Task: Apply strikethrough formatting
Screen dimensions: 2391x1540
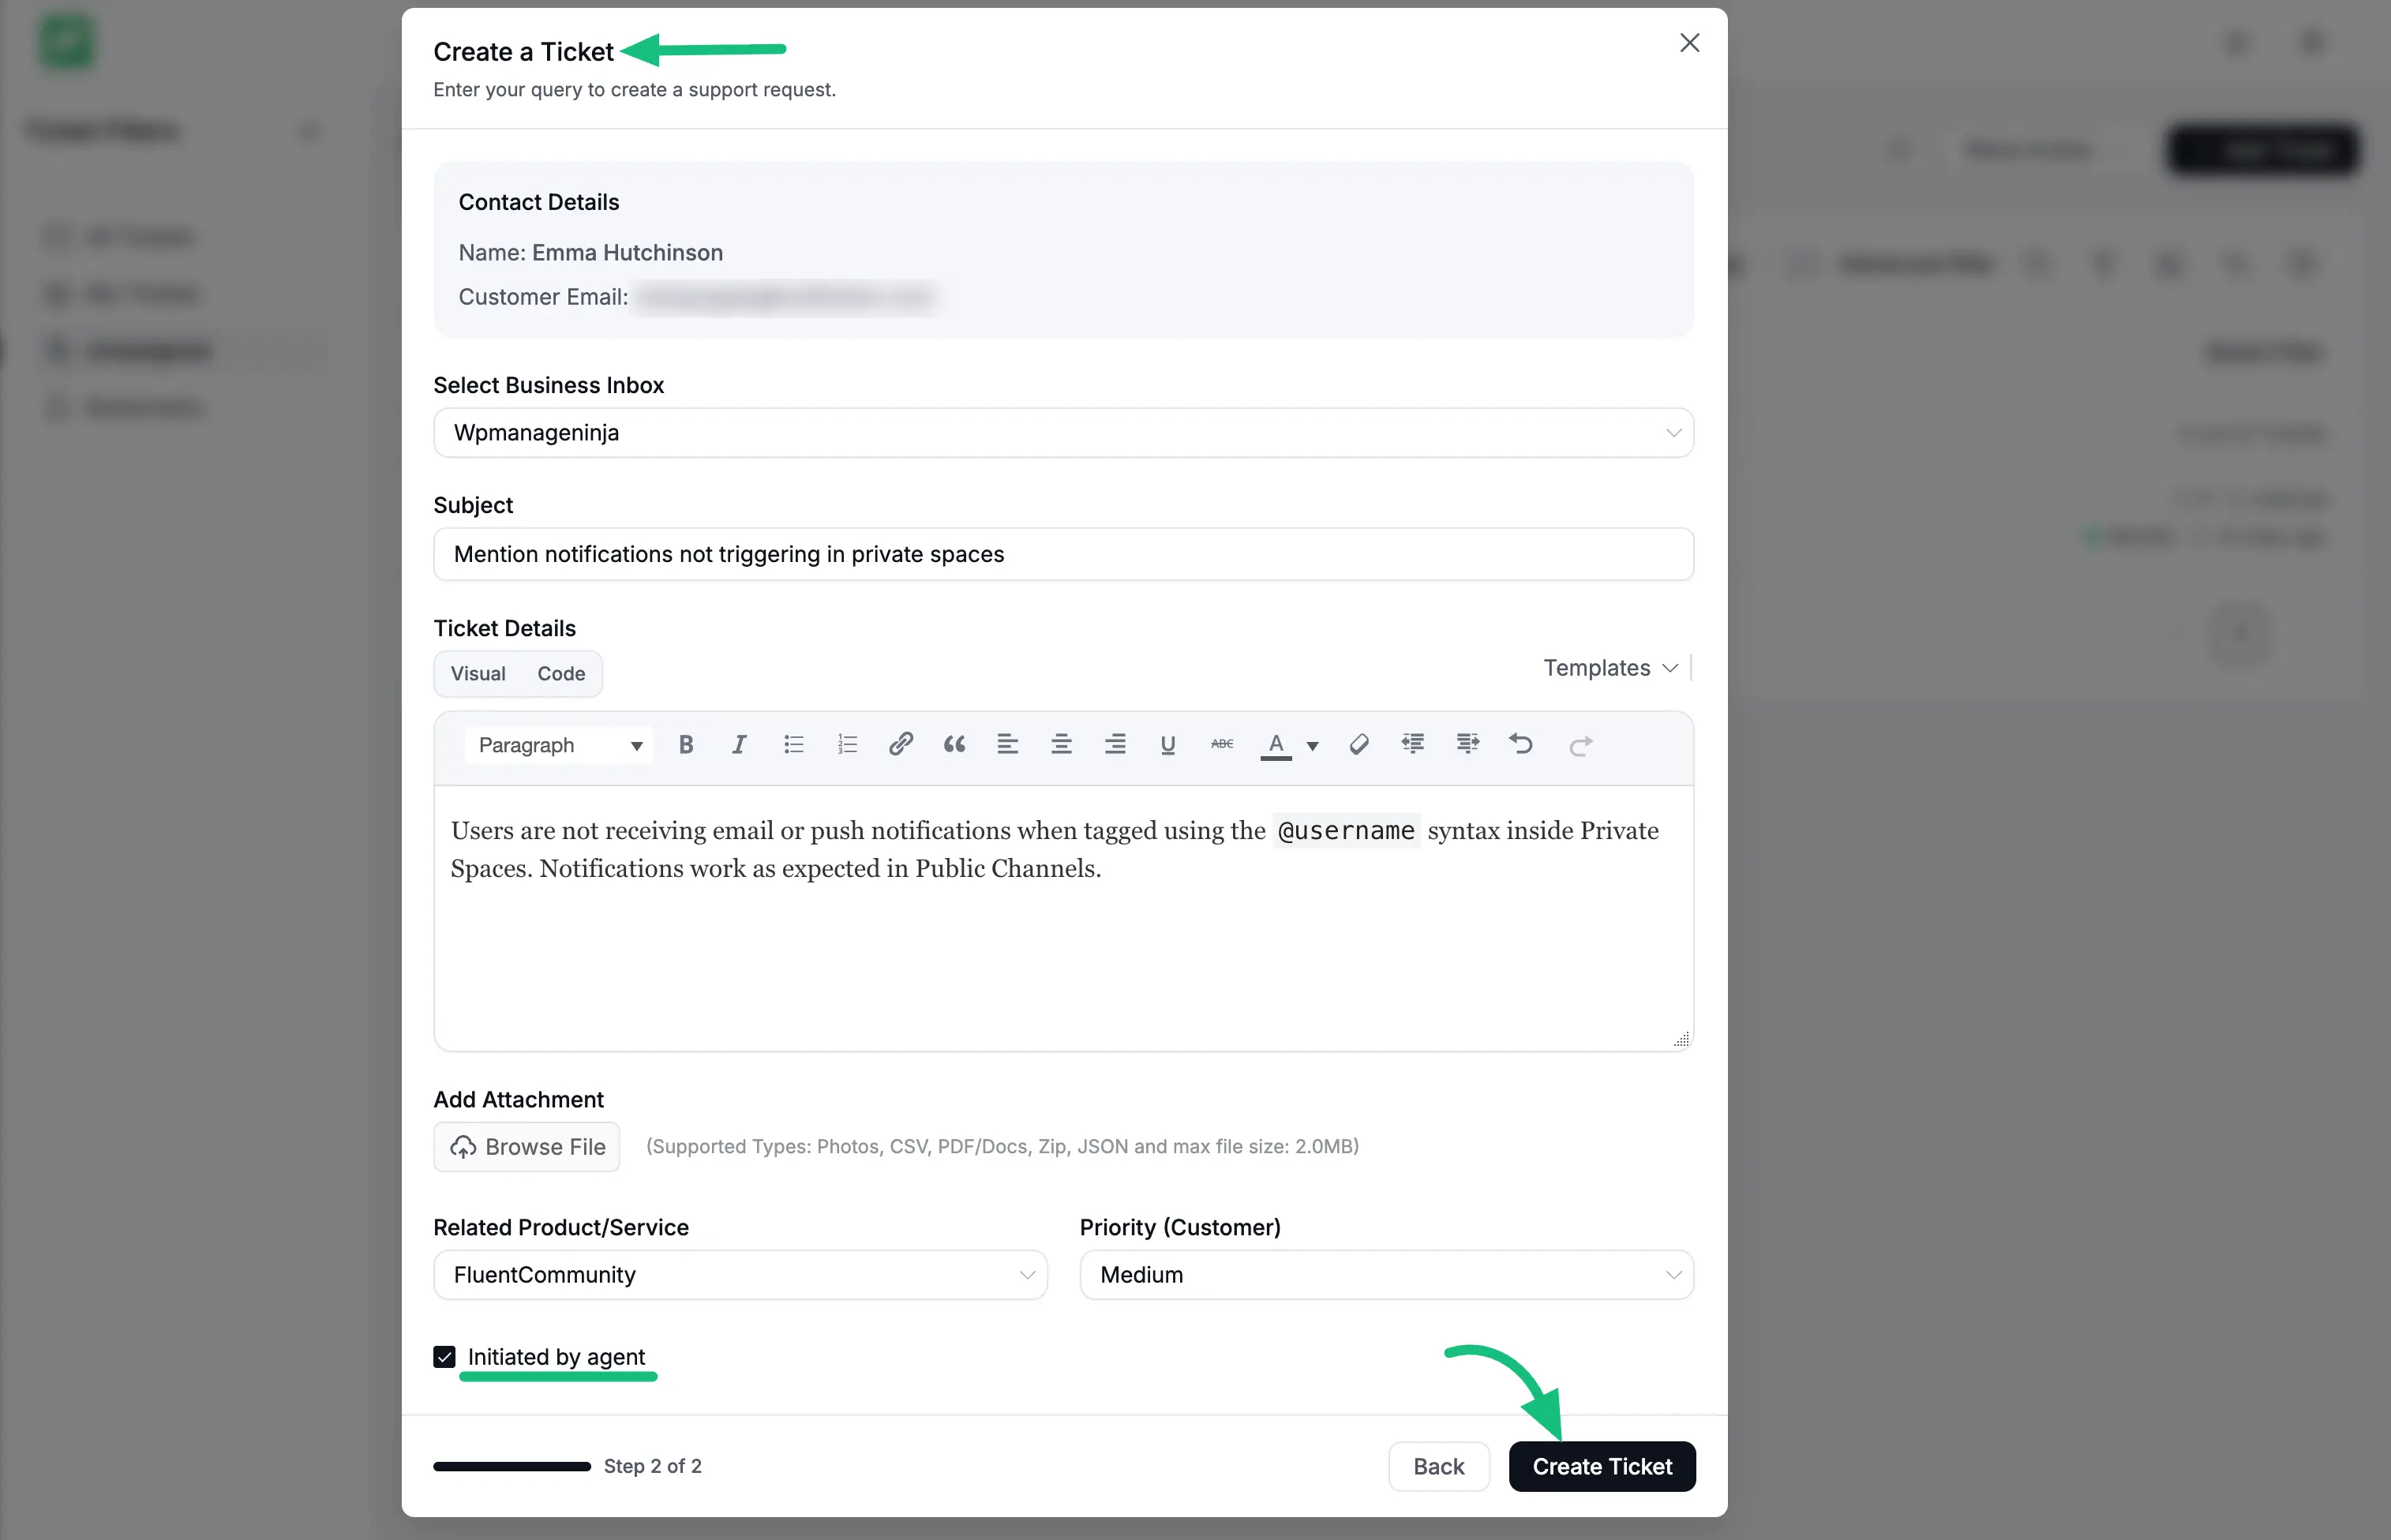Action: [x=1222, y=744]
